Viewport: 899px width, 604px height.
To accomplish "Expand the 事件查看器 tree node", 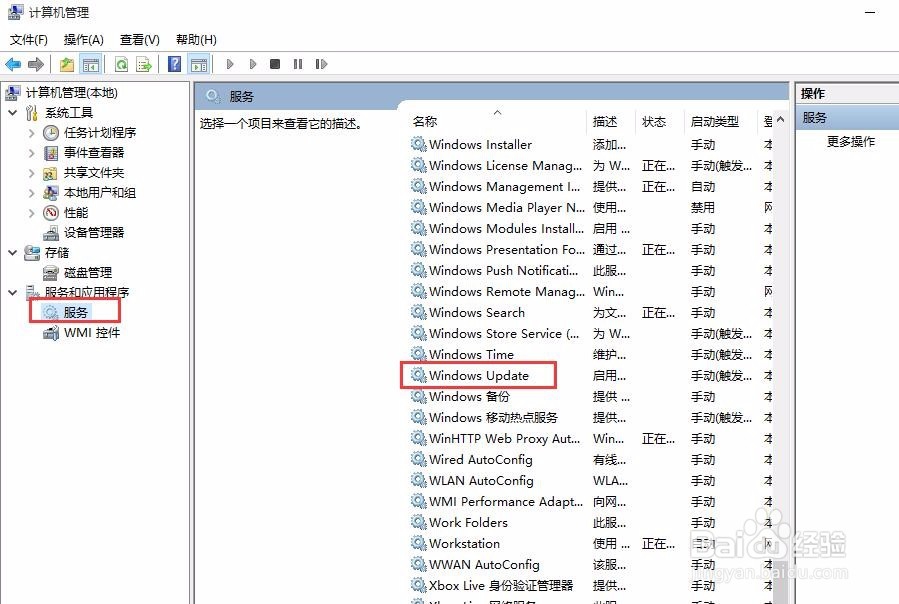I will coord(30,152).
